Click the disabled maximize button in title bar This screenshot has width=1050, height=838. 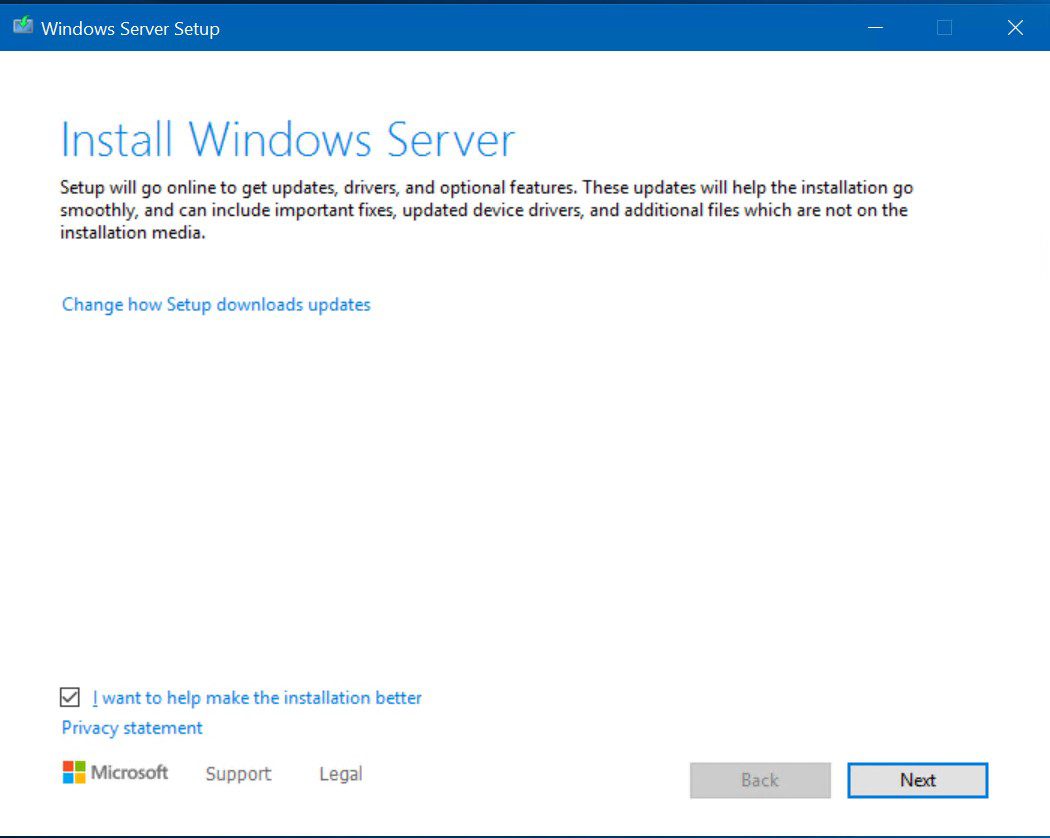(x=944, y=27)
